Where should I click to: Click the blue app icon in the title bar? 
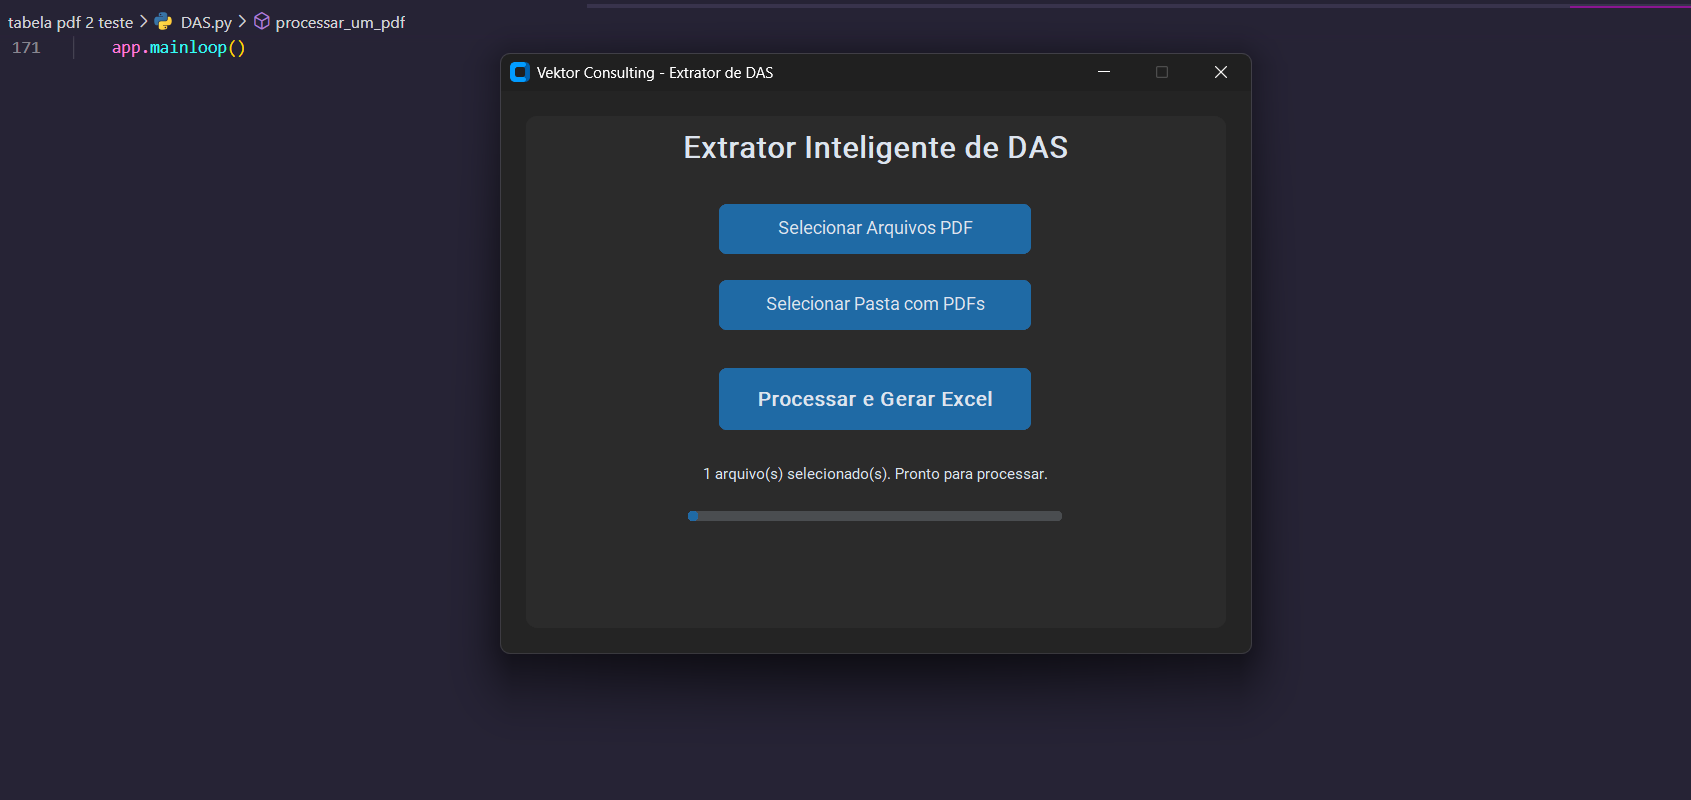(519, 72)
